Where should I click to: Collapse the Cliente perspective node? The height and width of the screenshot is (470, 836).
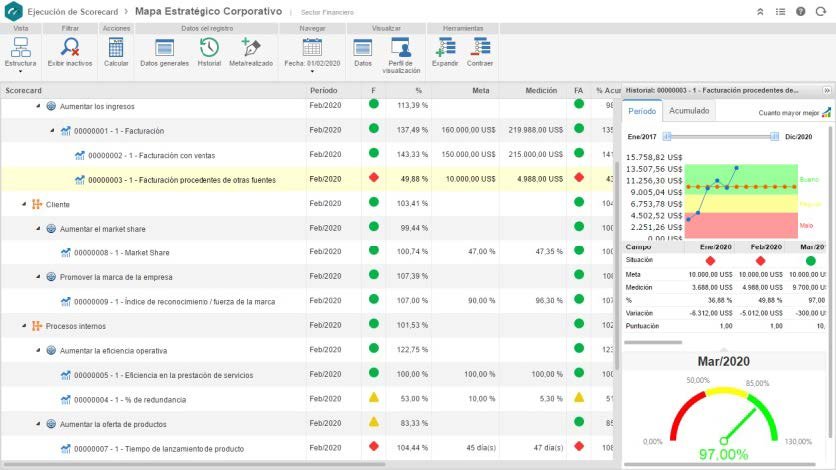(24, 204)
